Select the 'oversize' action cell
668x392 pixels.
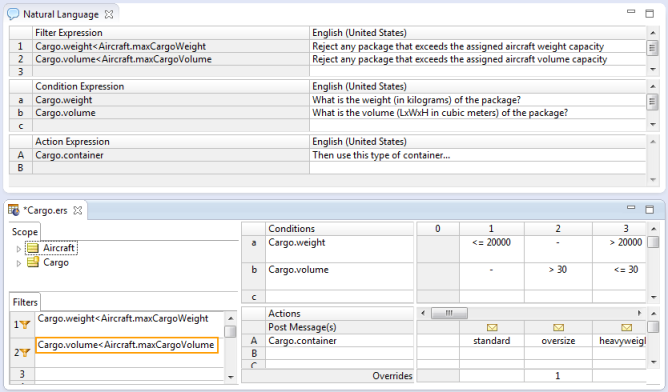(558, 341)
